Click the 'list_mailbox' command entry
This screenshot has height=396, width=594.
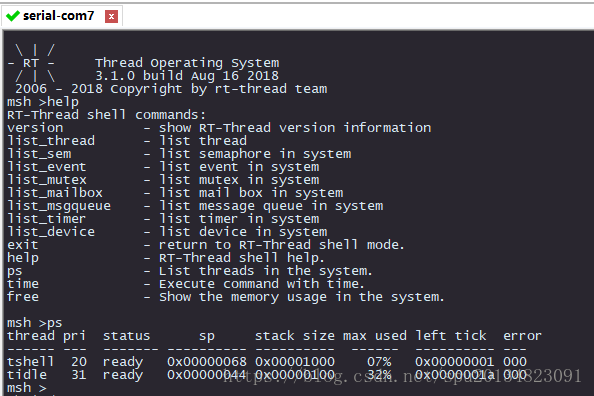tap(55, 193)
